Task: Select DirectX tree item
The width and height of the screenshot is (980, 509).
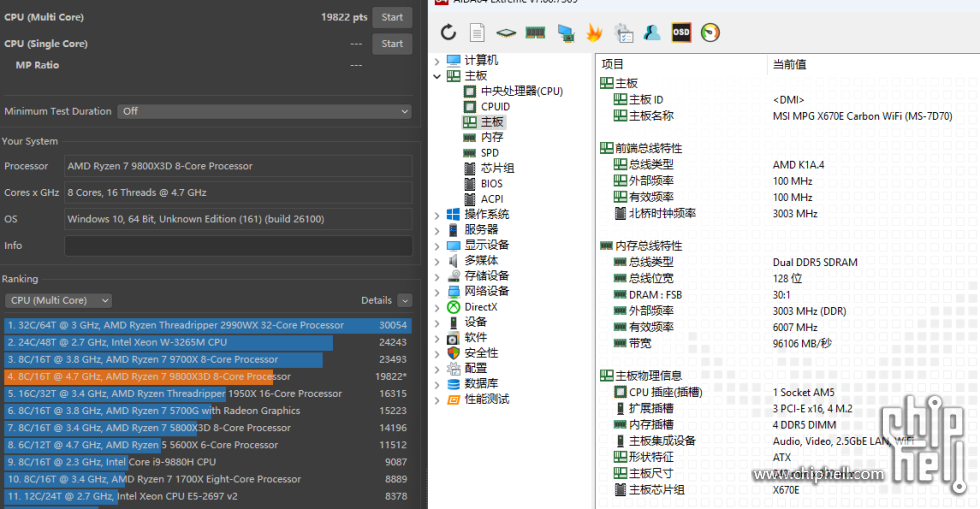Action: click(x=481, y=307)
